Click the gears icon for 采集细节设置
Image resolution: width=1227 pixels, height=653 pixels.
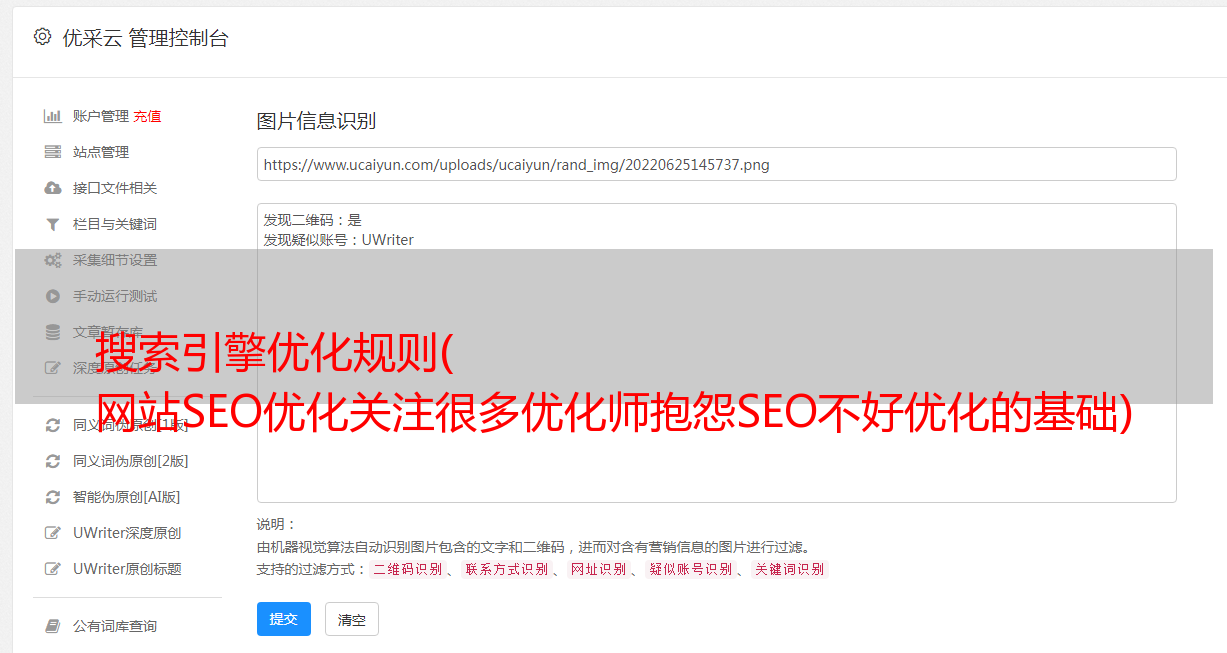[53, 260]
